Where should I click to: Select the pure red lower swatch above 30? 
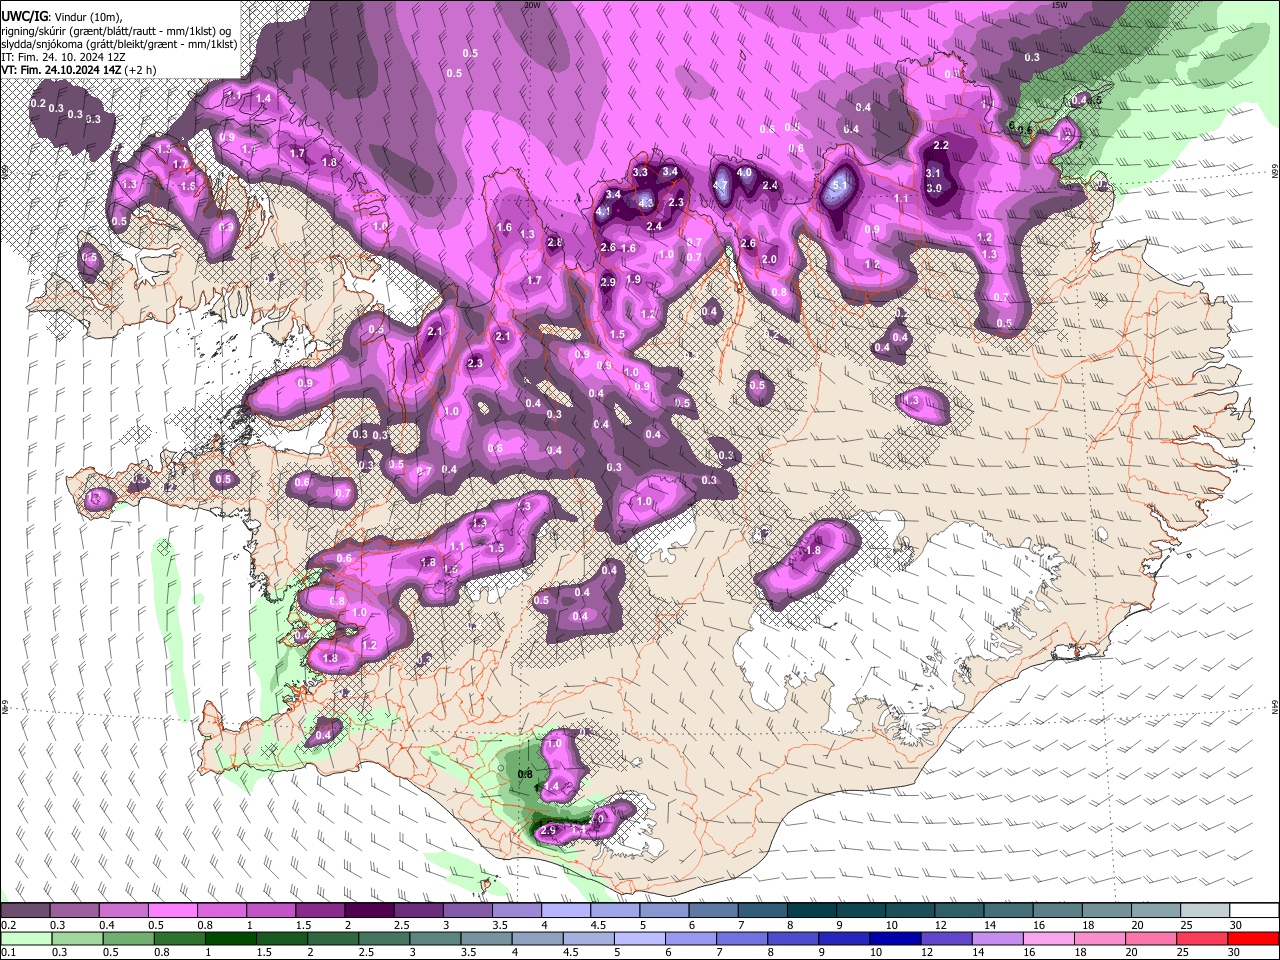pos(1252,938)
